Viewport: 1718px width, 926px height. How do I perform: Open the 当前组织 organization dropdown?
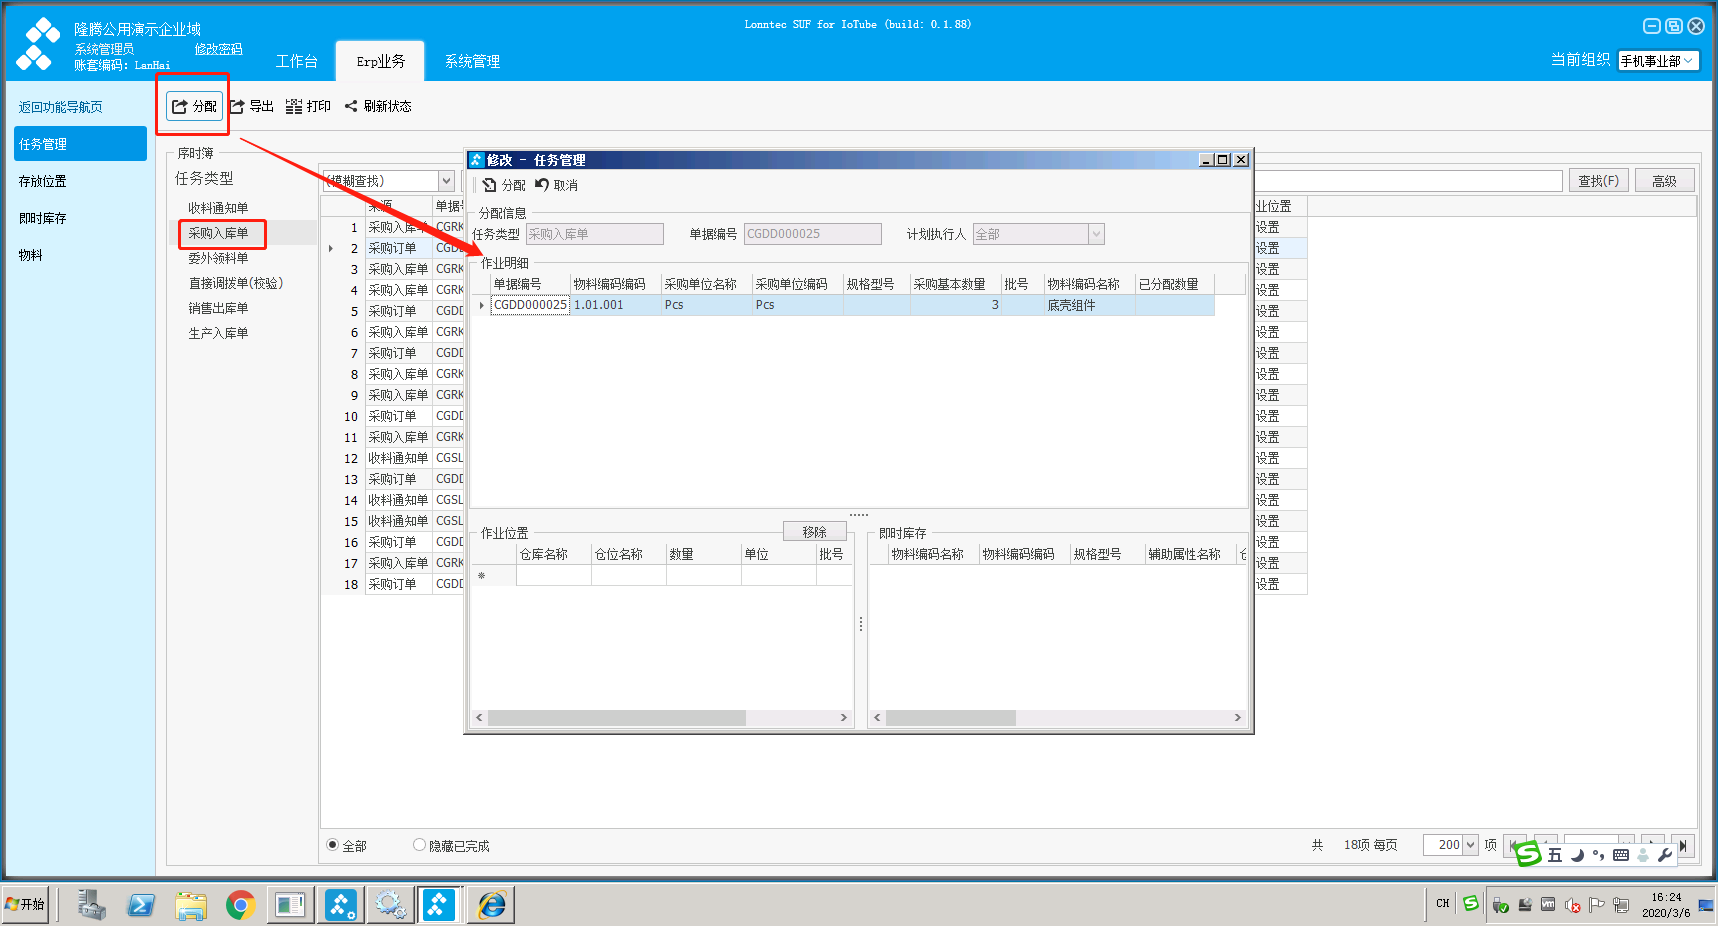pos(1689,61)
